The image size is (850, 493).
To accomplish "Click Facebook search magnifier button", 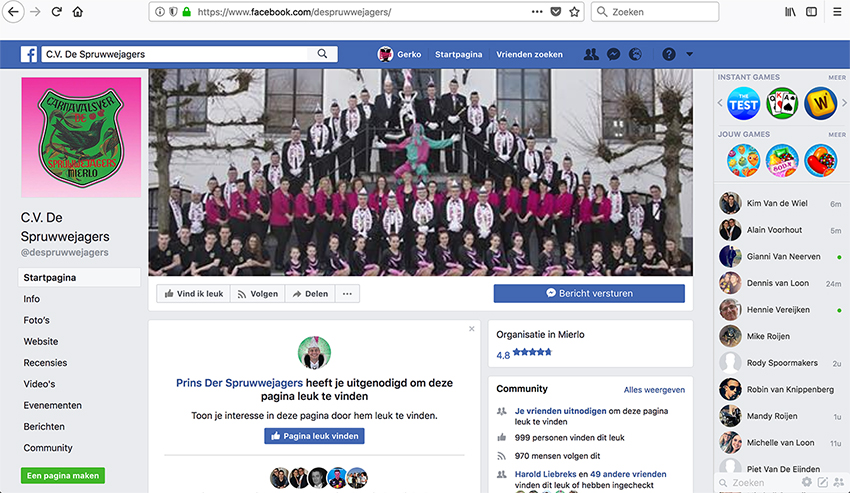I will (323, 54).
